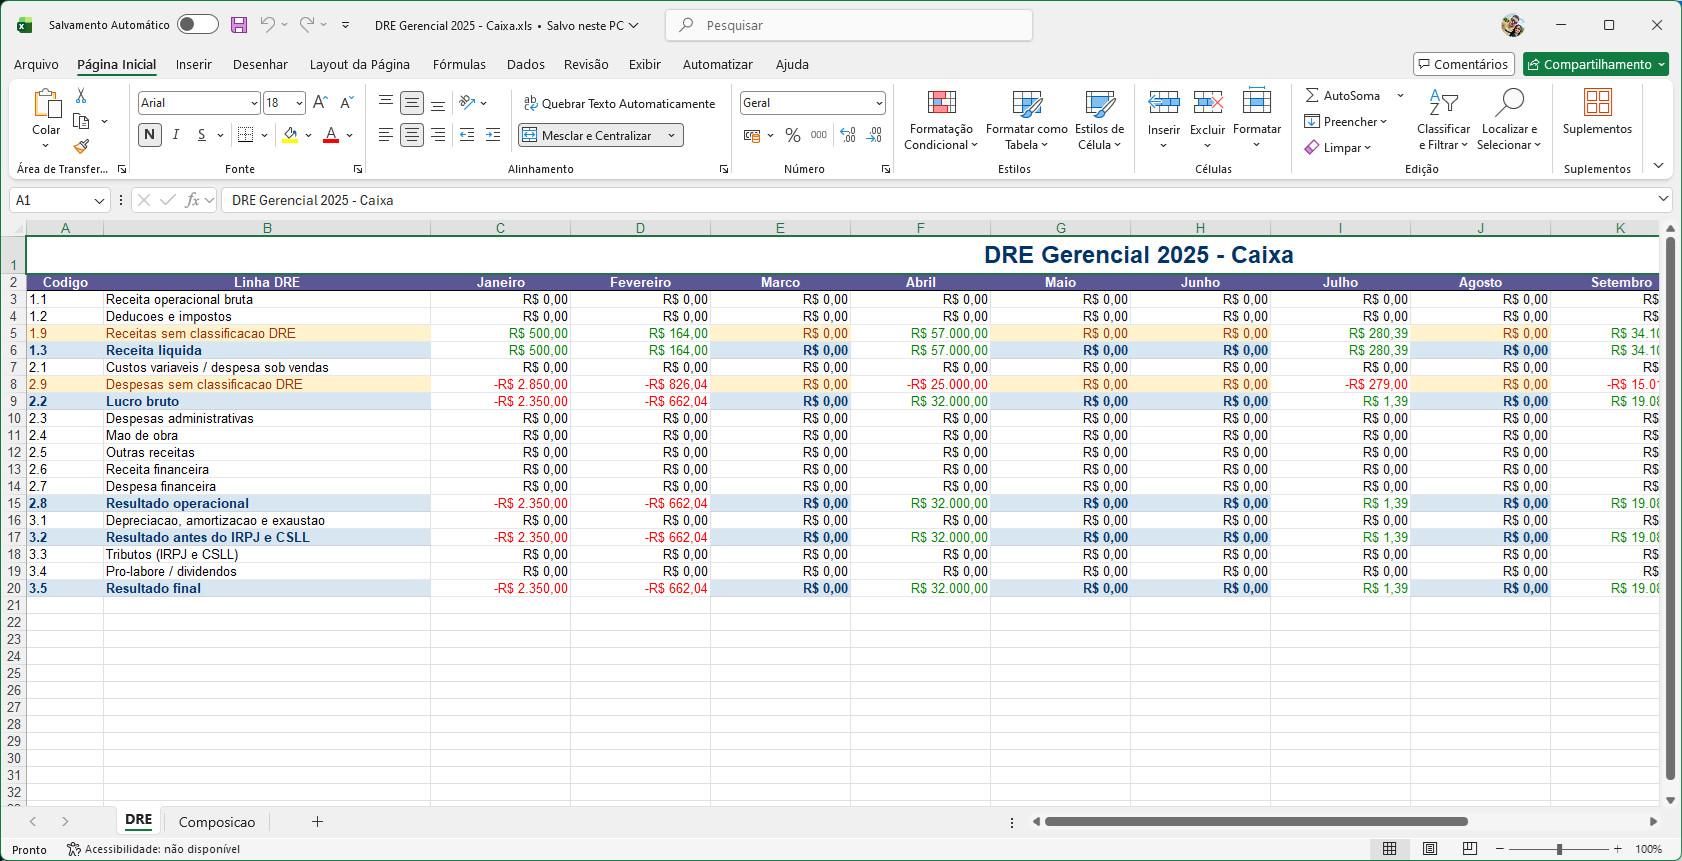Expand the AutoSoma dropdown arrow
Screen dimensions: 1682x861
(1400, 96)
